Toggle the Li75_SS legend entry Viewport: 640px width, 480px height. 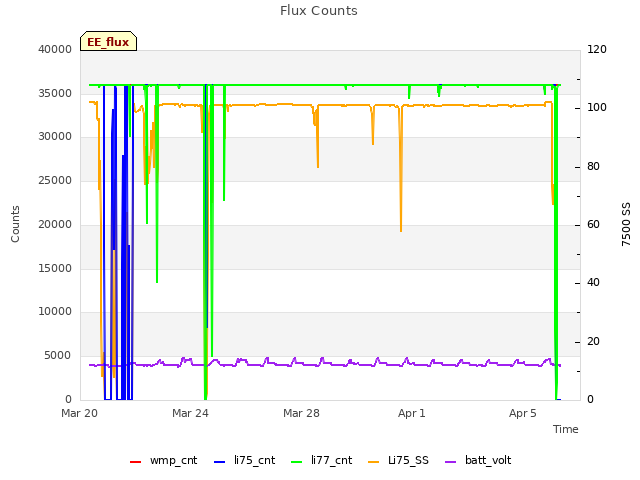398,460
